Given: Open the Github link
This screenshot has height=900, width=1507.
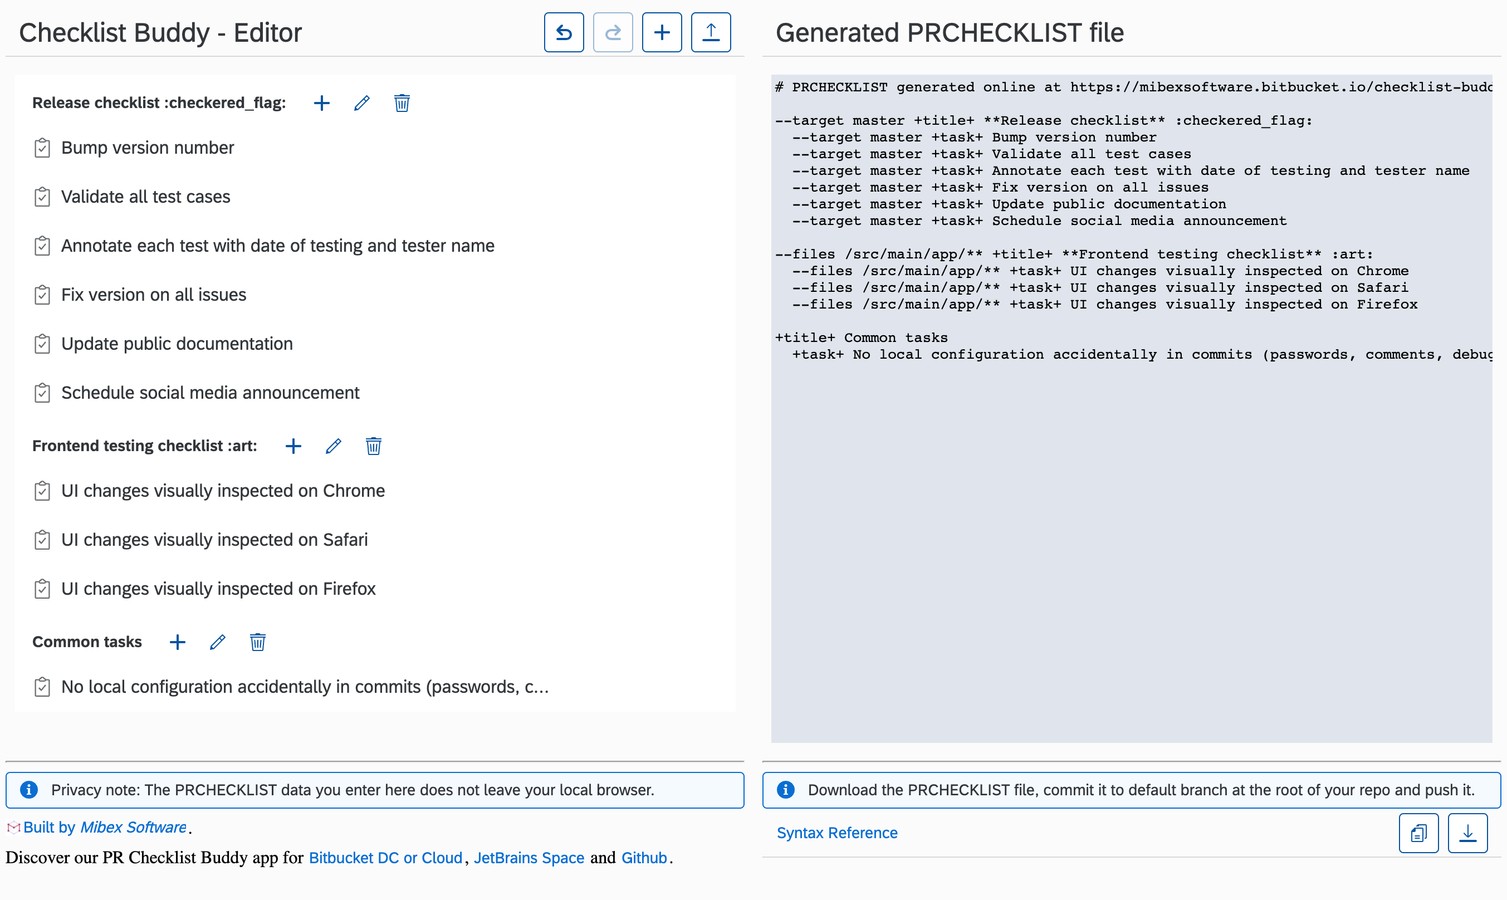Looking at the screenshot, I should 644,858.
